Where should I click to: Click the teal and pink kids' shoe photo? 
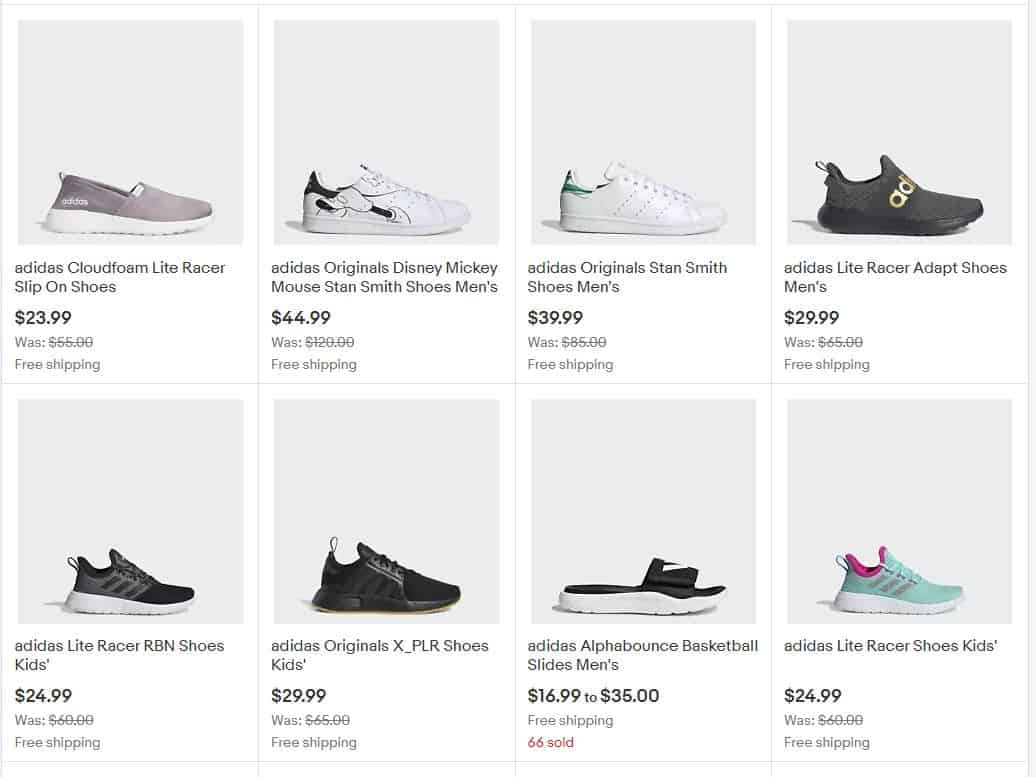click(x=897, y=510)
